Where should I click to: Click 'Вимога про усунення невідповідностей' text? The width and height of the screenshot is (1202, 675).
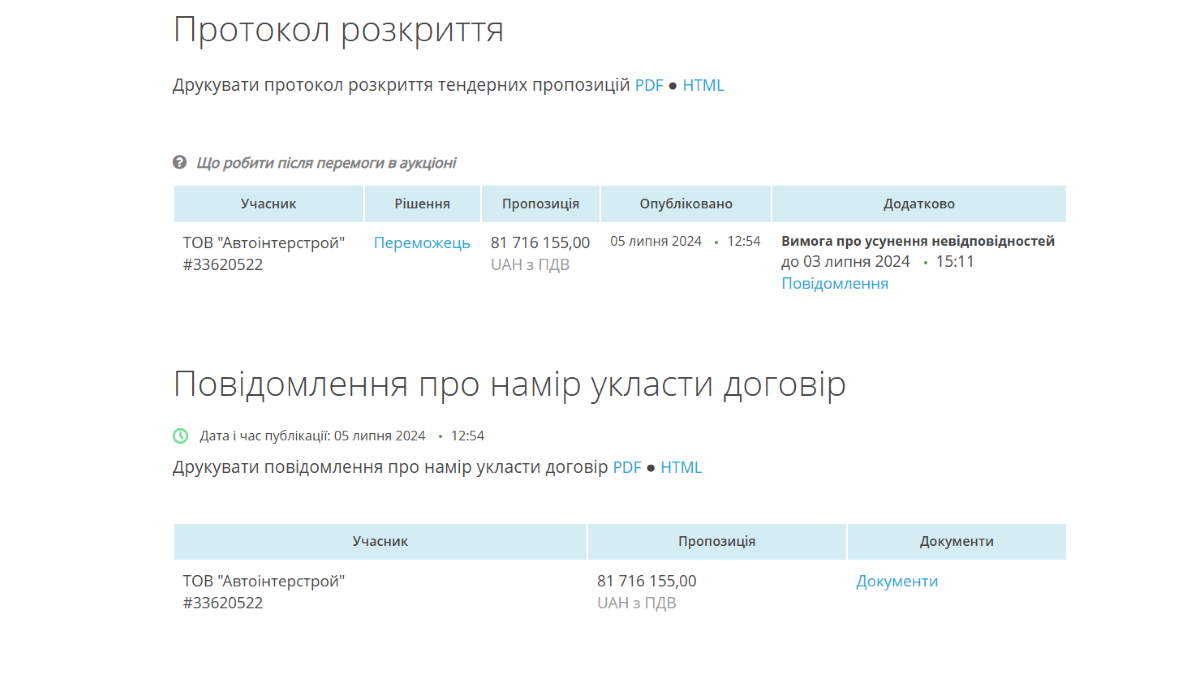[917, 241]
